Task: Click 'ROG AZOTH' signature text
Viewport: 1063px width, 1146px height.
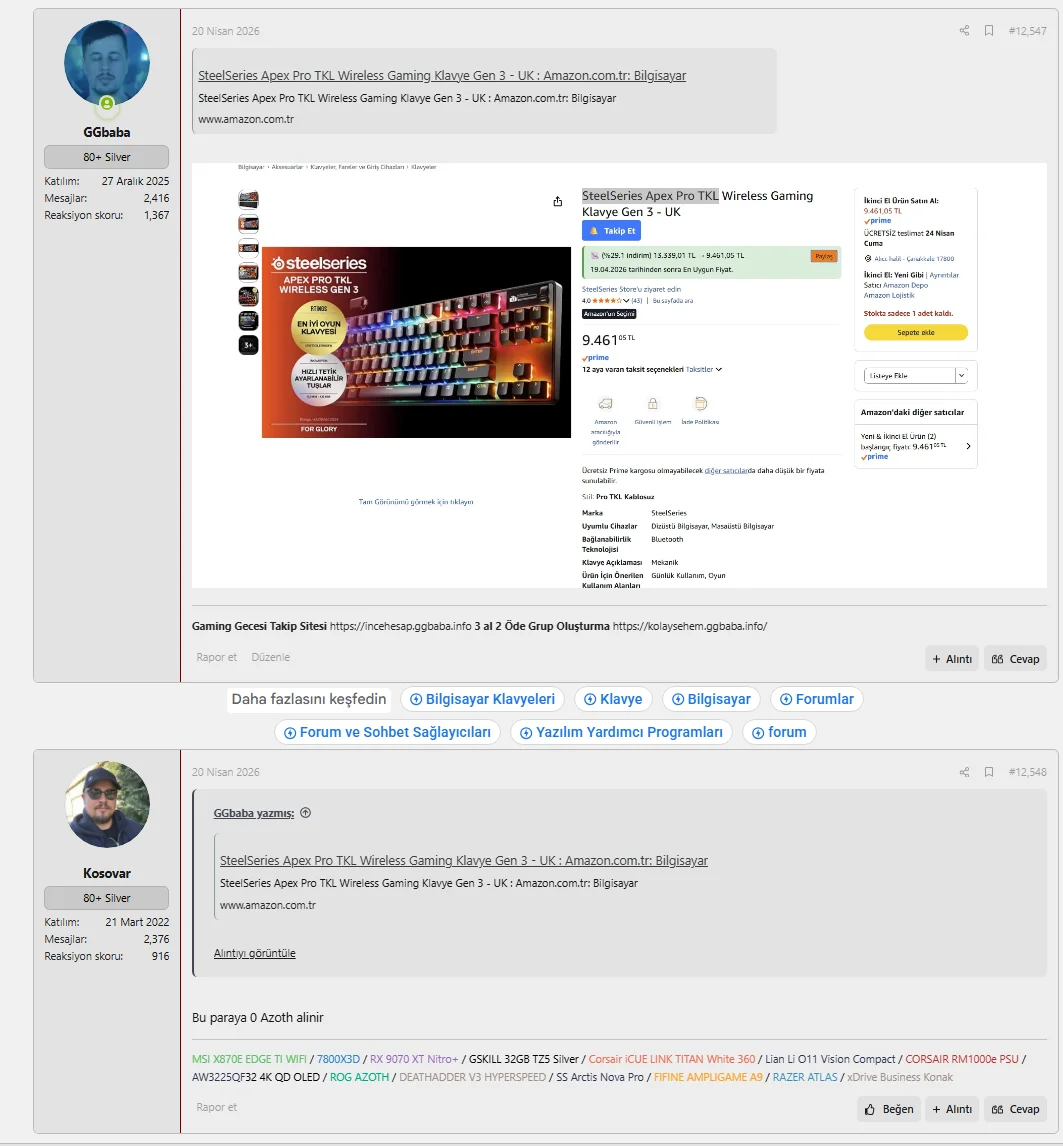Action: click(359, 1077)
